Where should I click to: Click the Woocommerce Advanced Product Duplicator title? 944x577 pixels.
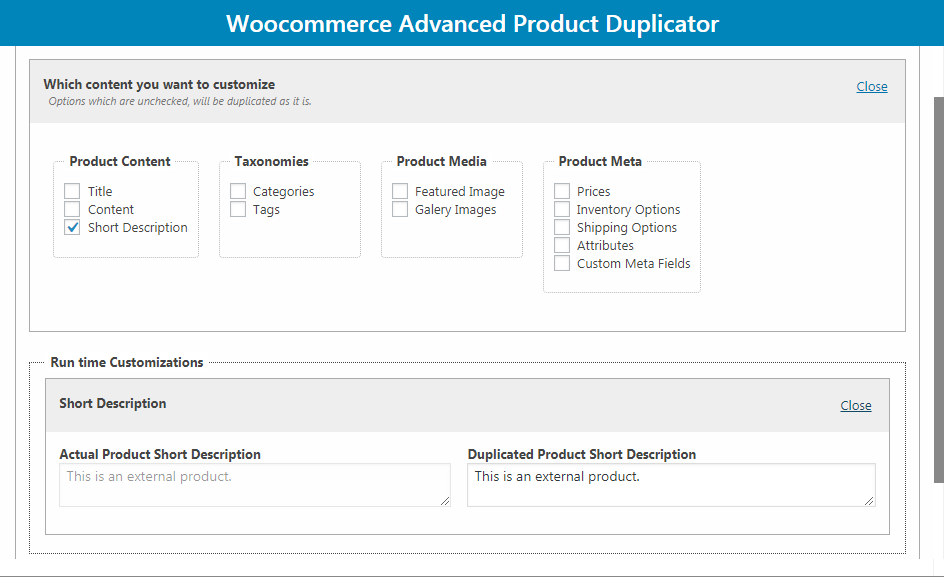point(472,24)
